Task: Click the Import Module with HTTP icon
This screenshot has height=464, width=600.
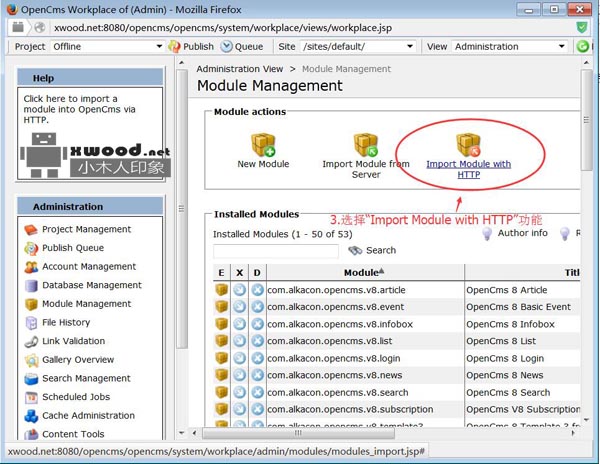Action: tap(468, 145)
